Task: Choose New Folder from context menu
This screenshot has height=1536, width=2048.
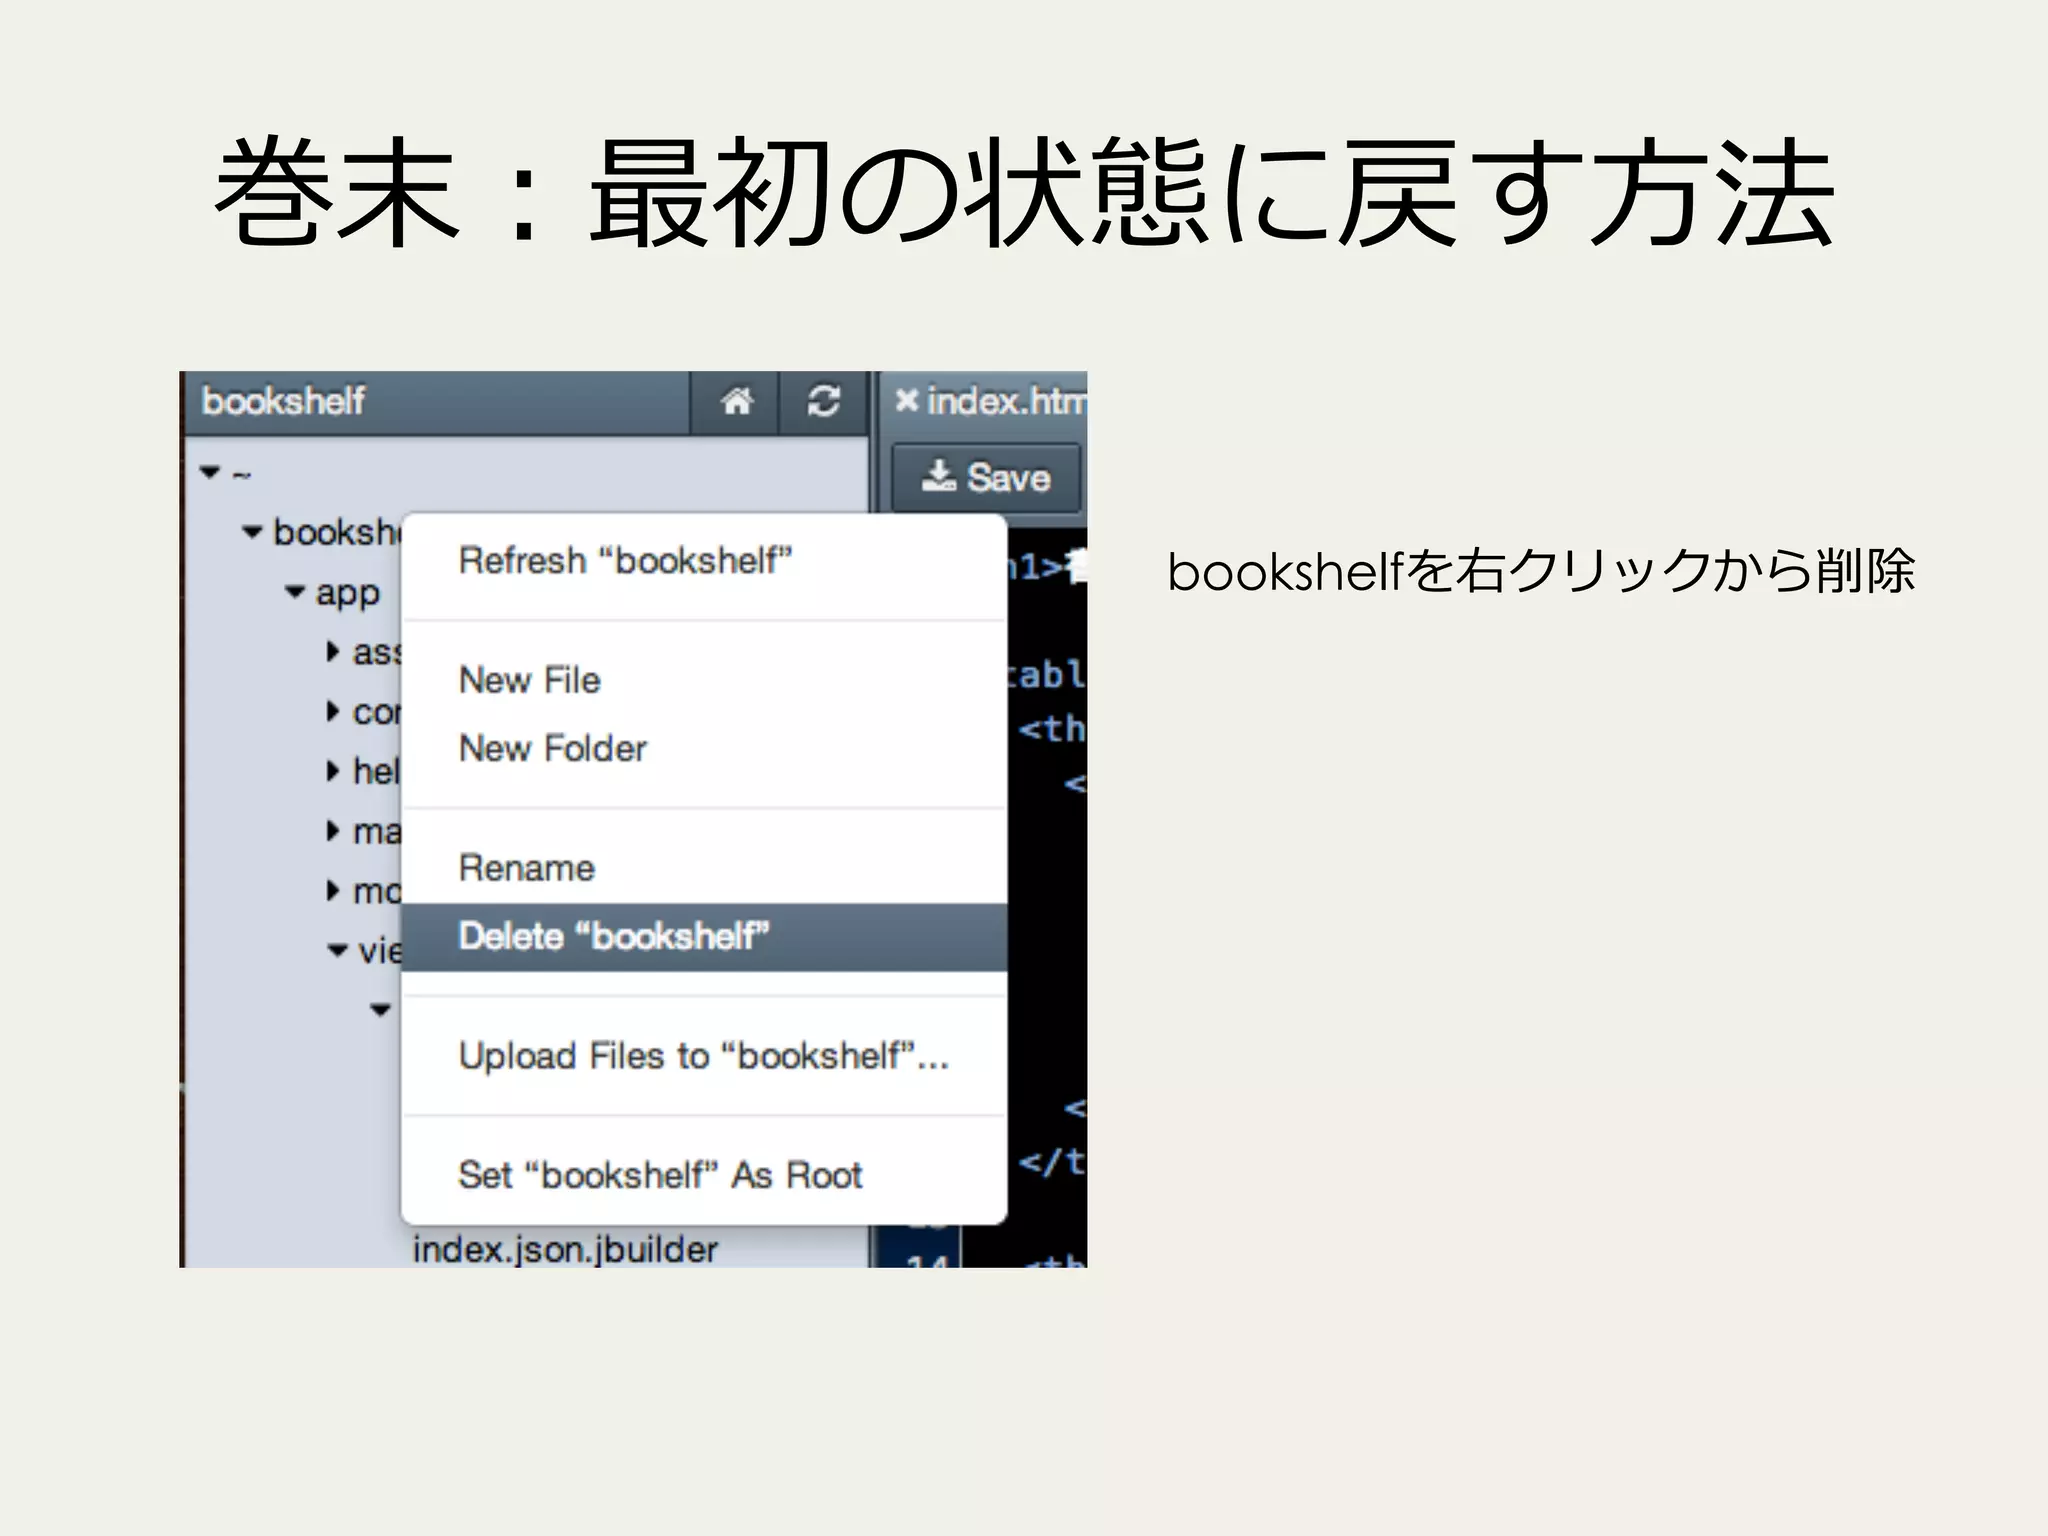Action: (704, 748)
